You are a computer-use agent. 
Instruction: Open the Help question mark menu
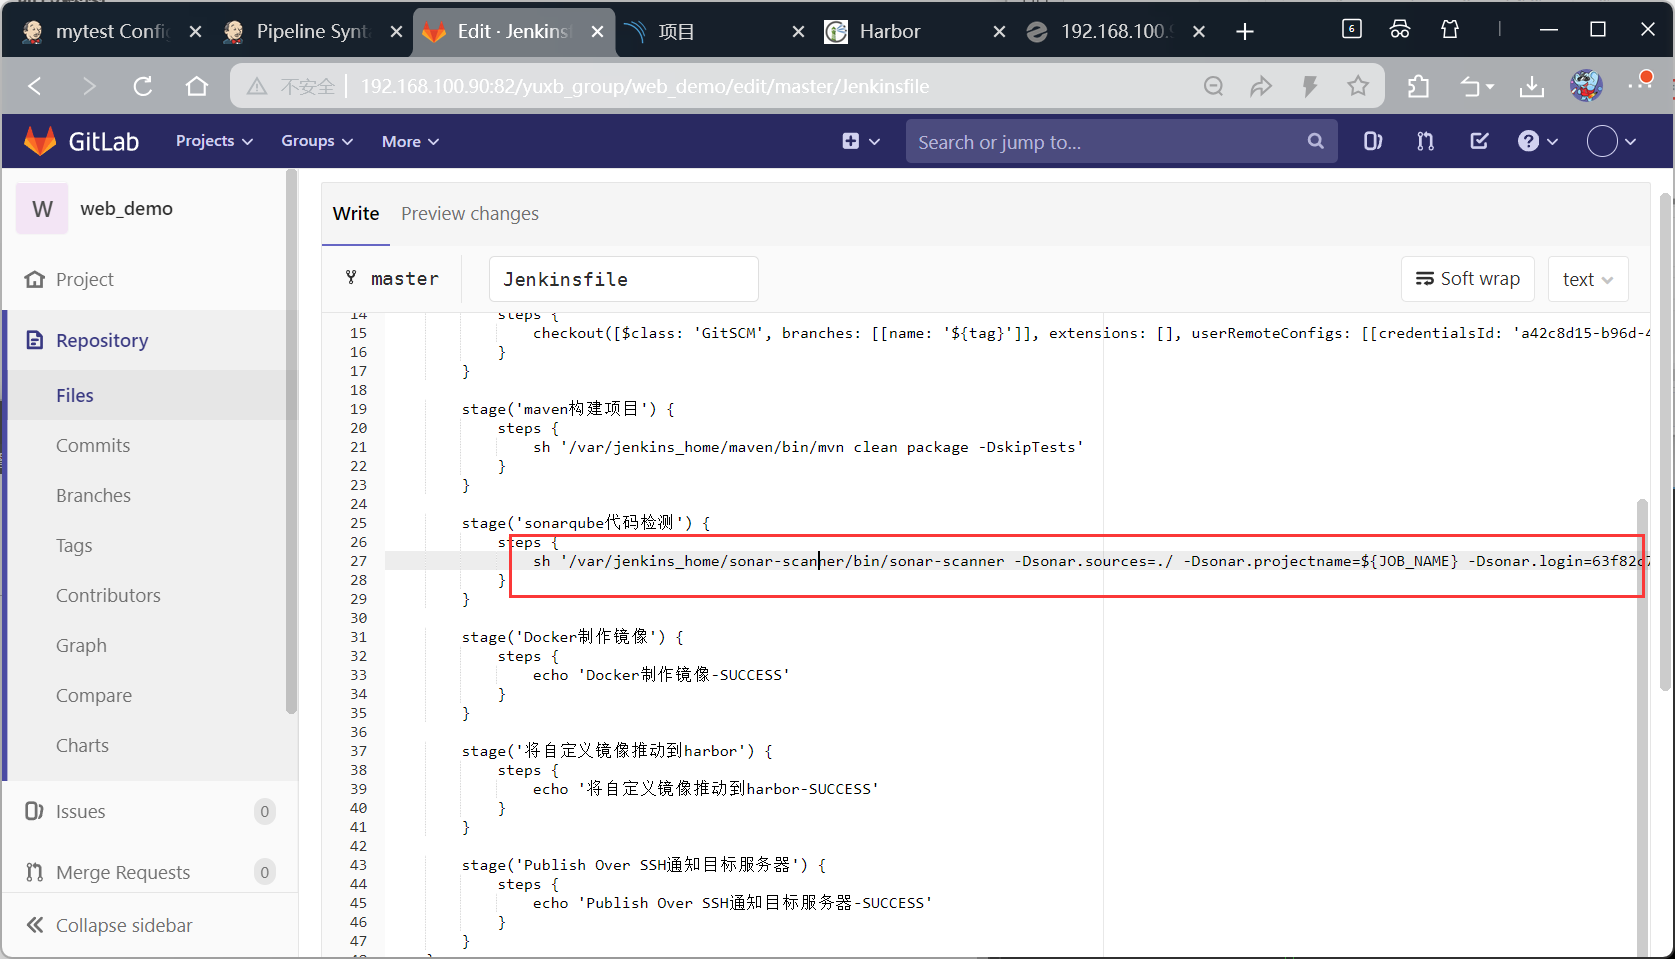coord(1537,141)
